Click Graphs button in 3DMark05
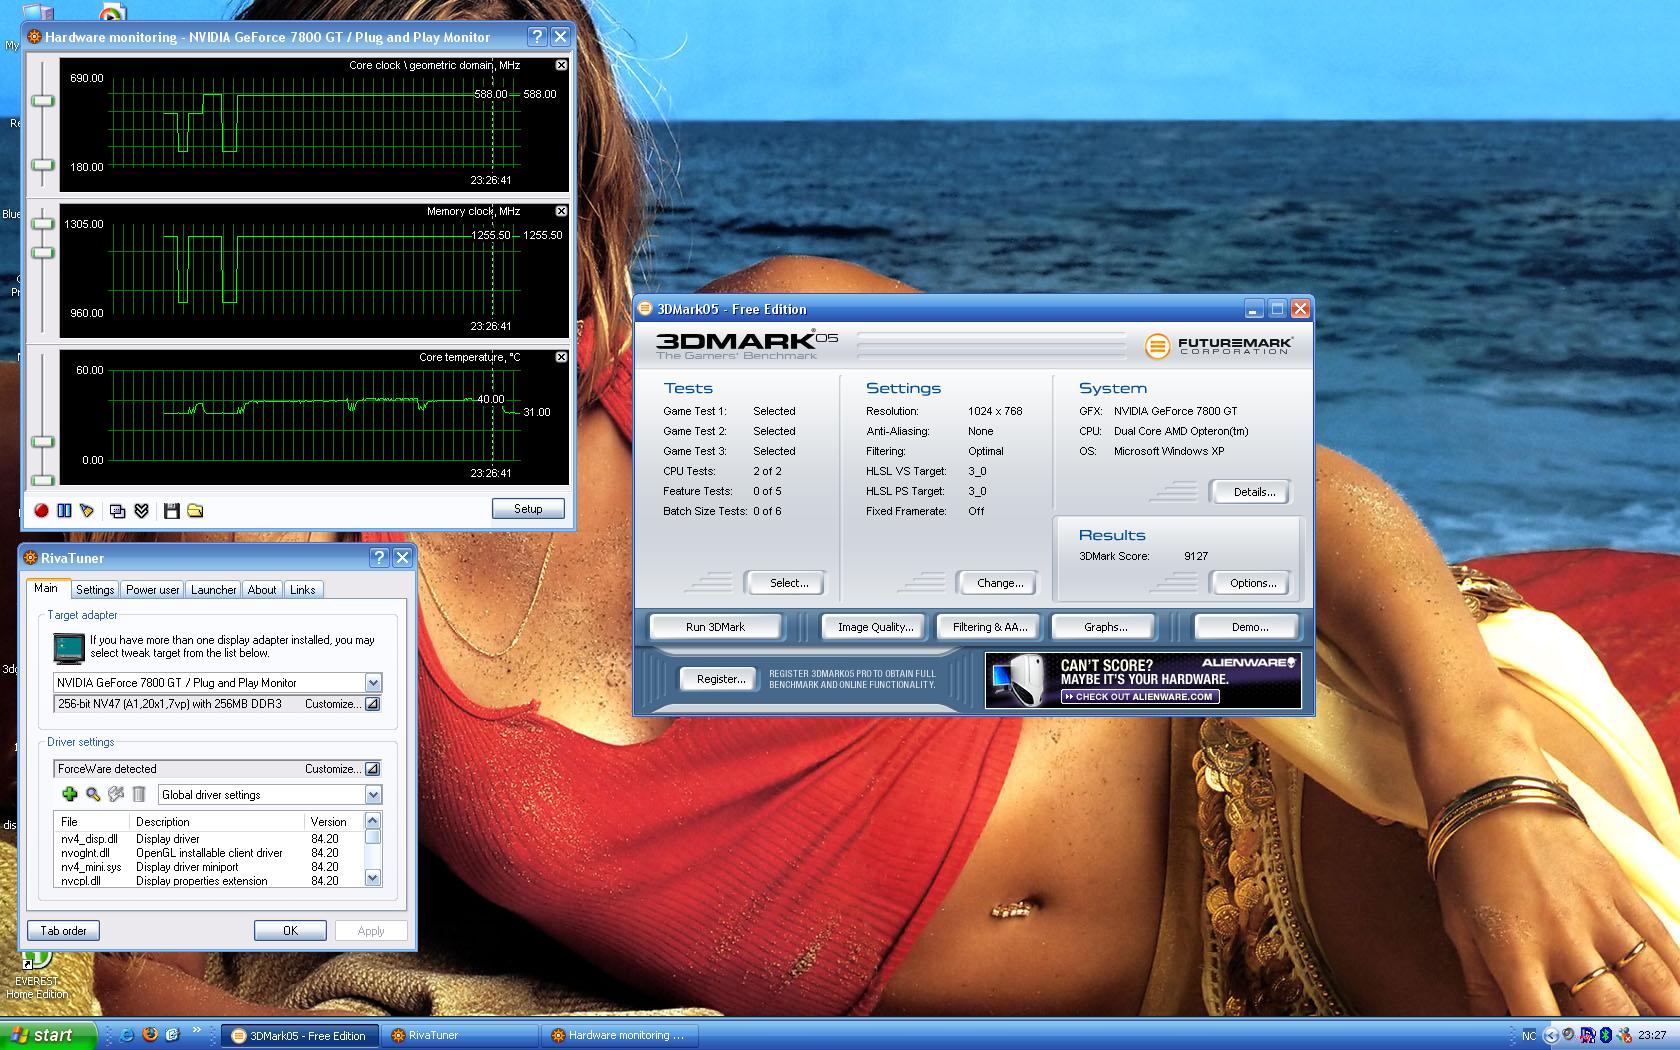 (x=1105, y=627)
